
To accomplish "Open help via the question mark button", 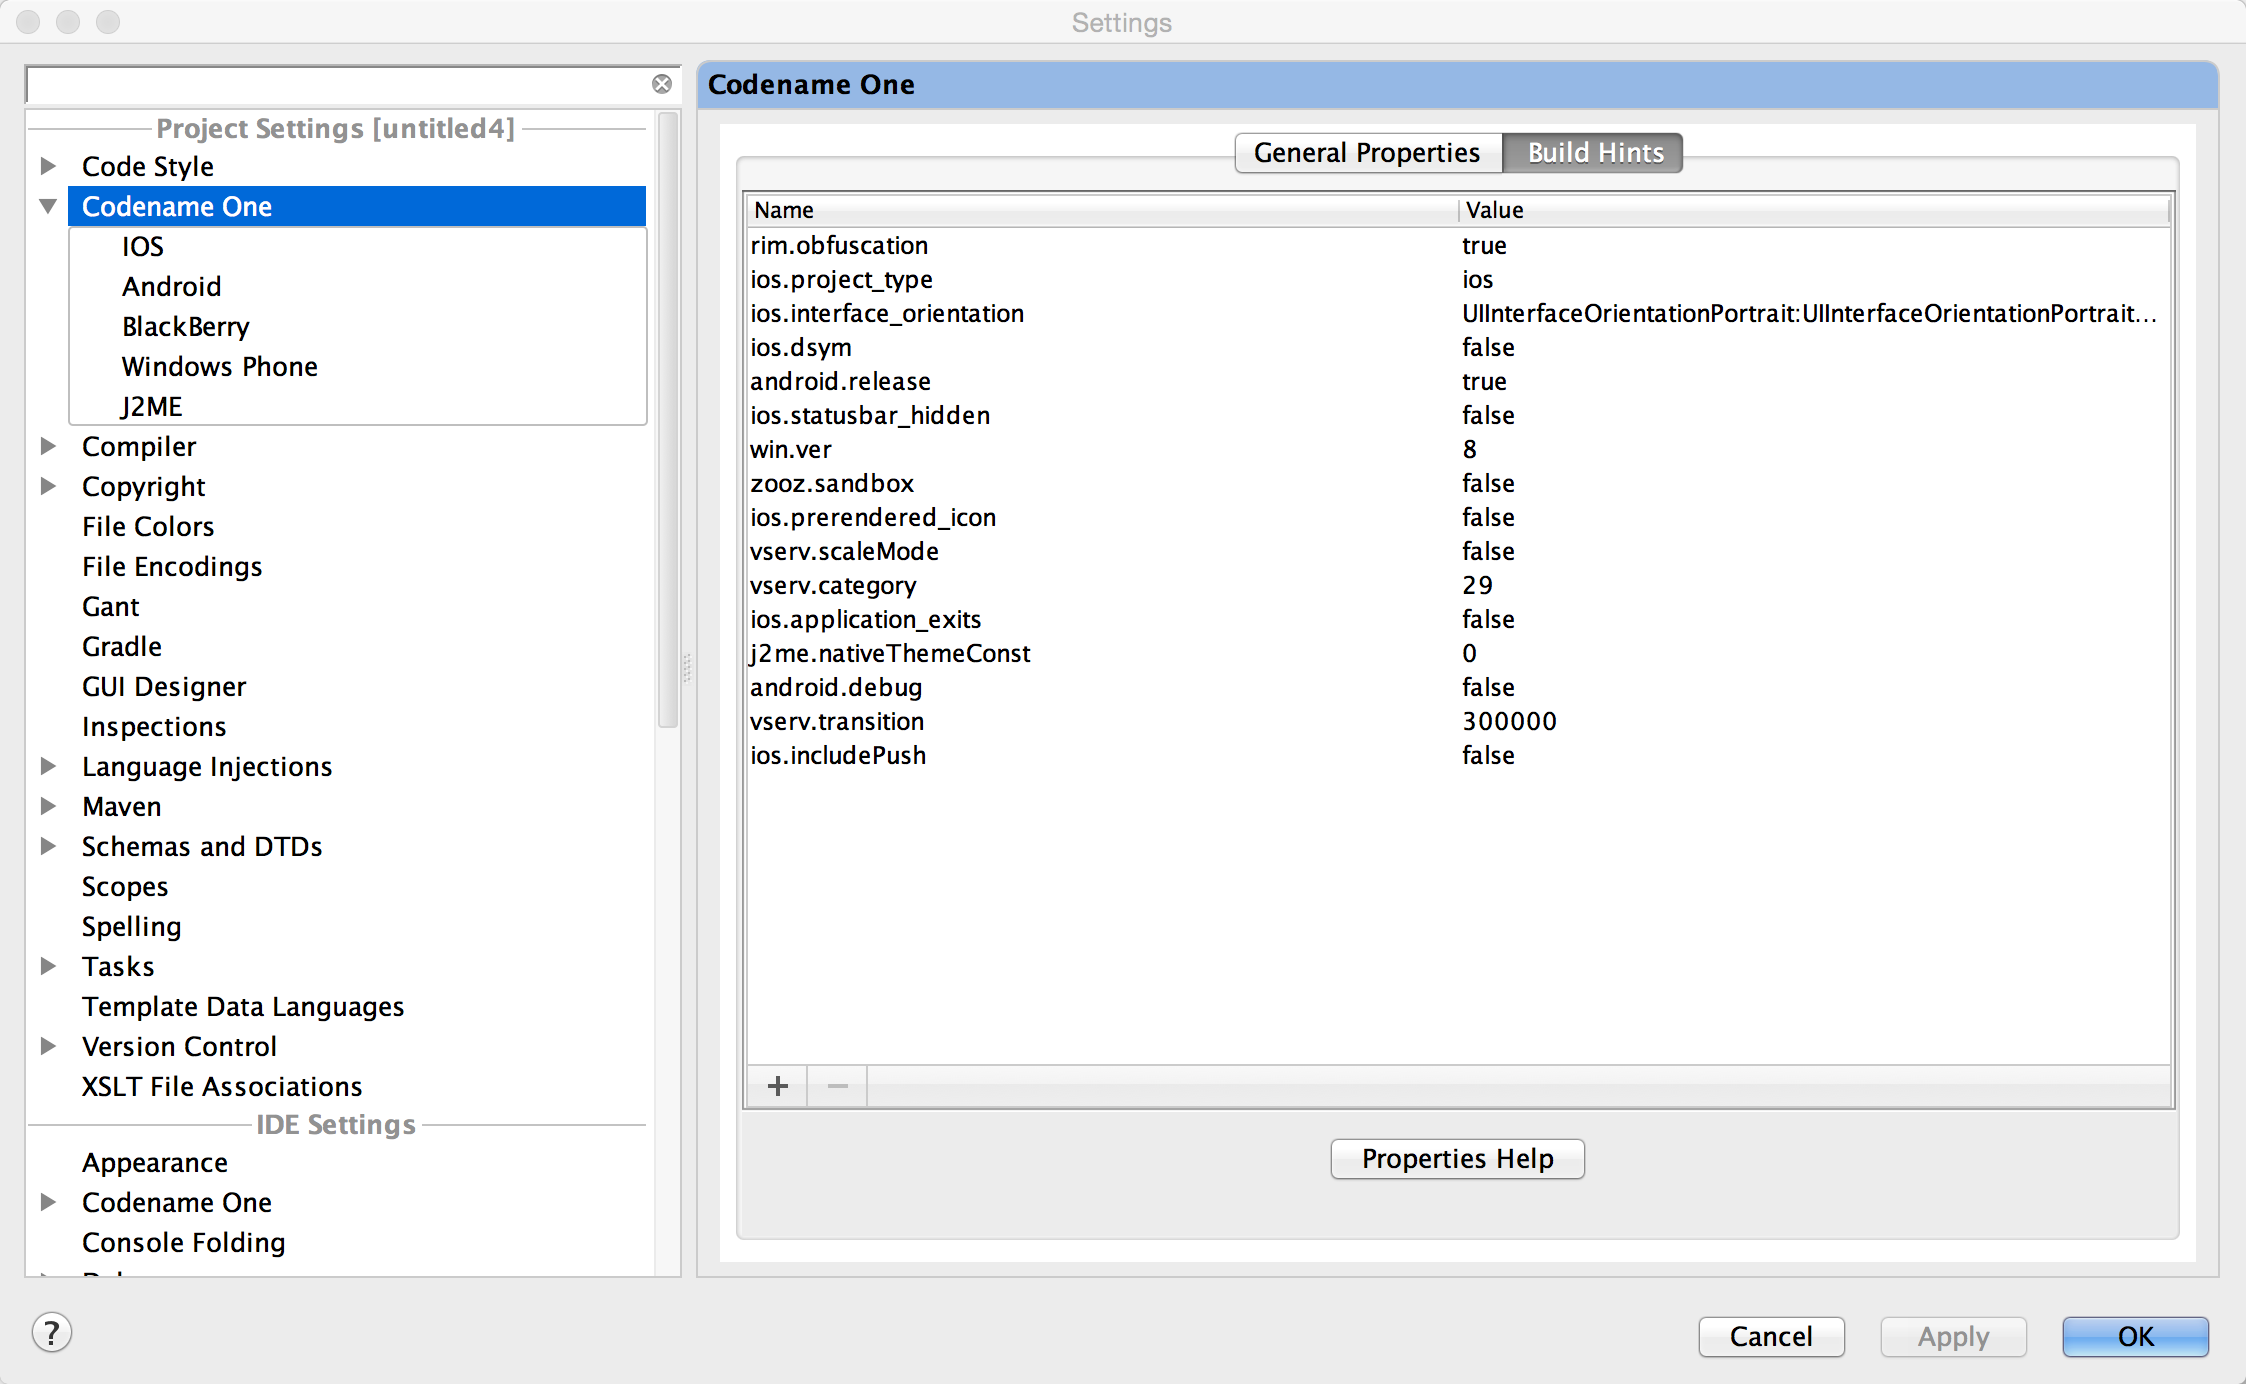I will (x=52, y=1333).
